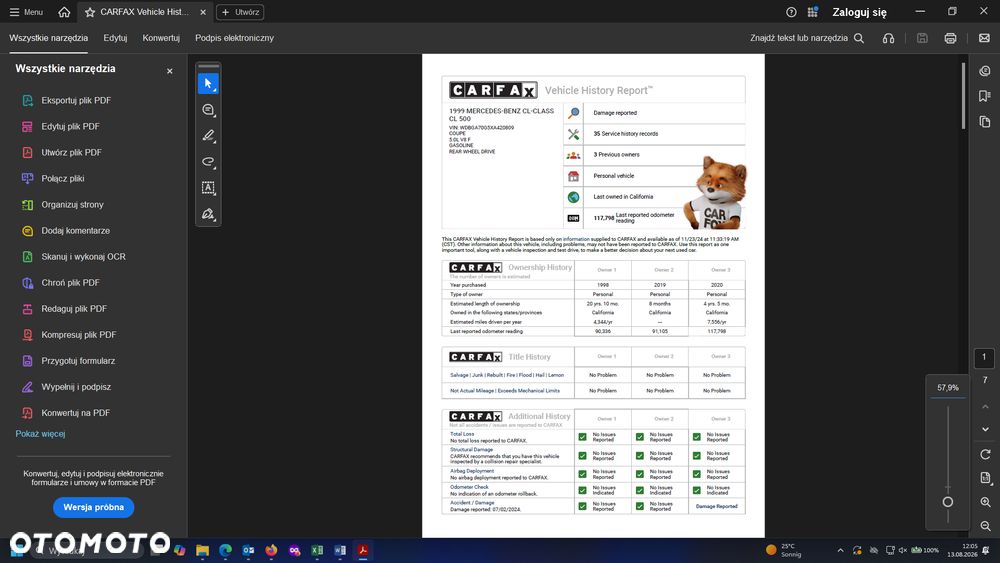Click the Wersja próbna button
The height and width of the screenshot is (563, 1000).
(x=94, y=508)
